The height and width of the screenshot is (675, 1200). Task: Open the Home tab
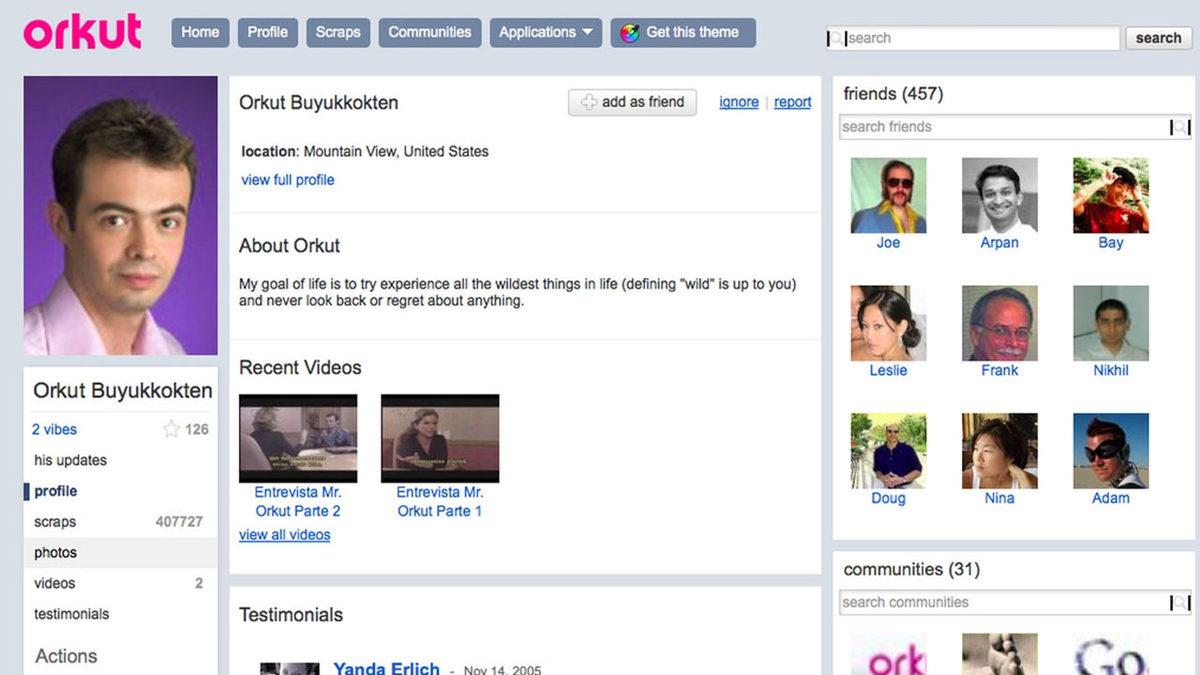(200, 32)
